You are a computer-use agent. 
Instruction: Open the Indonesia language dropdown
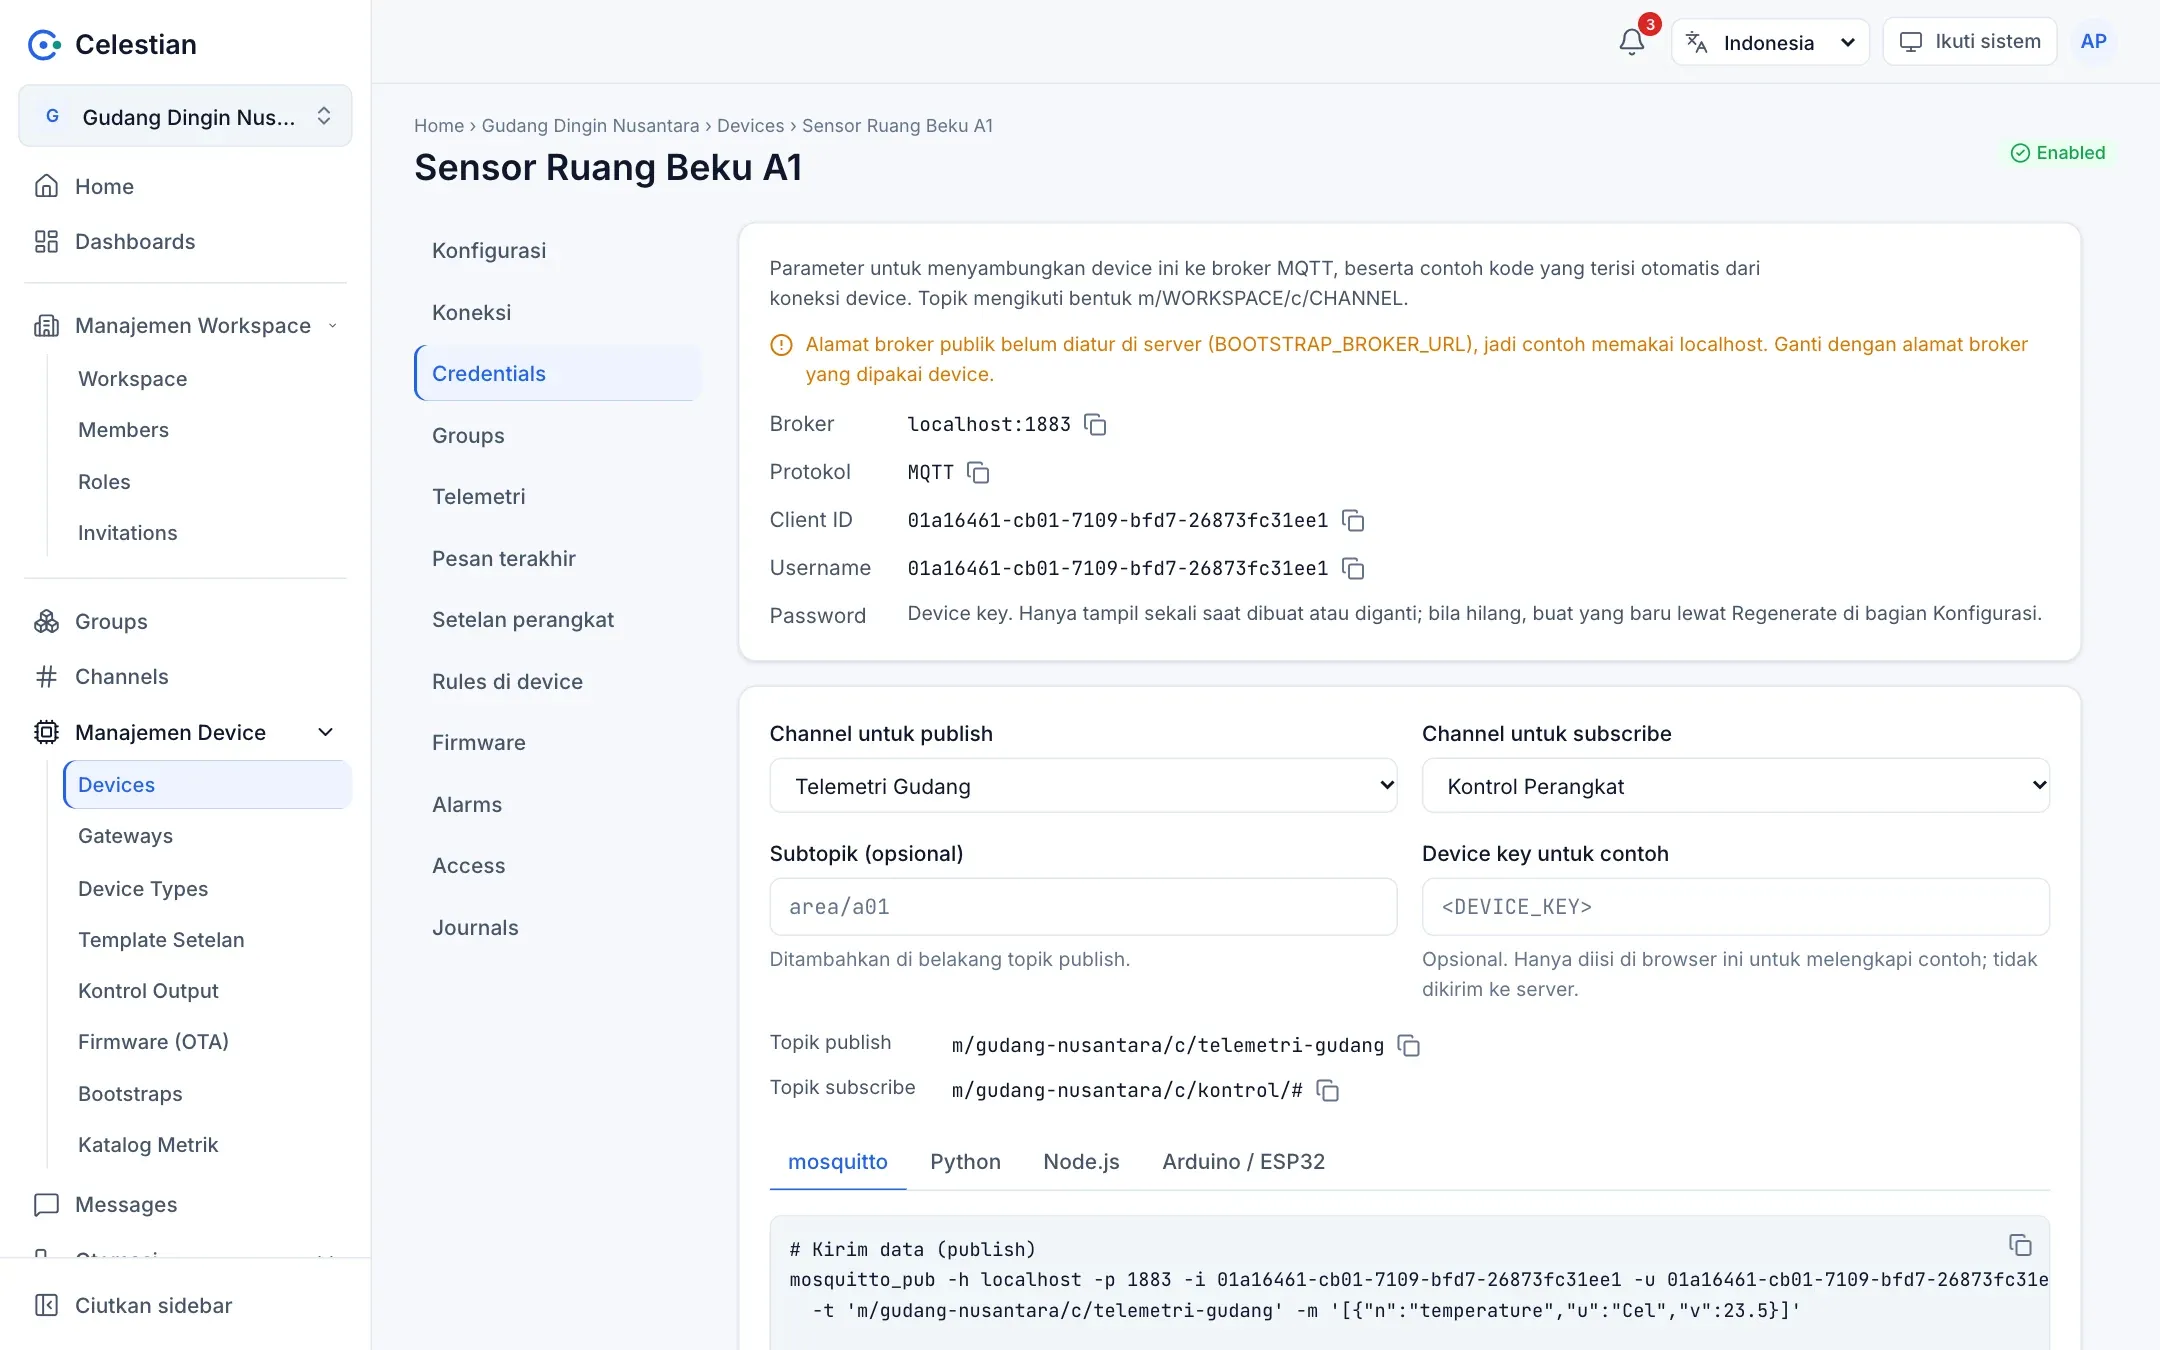(x=1770, y=42)
